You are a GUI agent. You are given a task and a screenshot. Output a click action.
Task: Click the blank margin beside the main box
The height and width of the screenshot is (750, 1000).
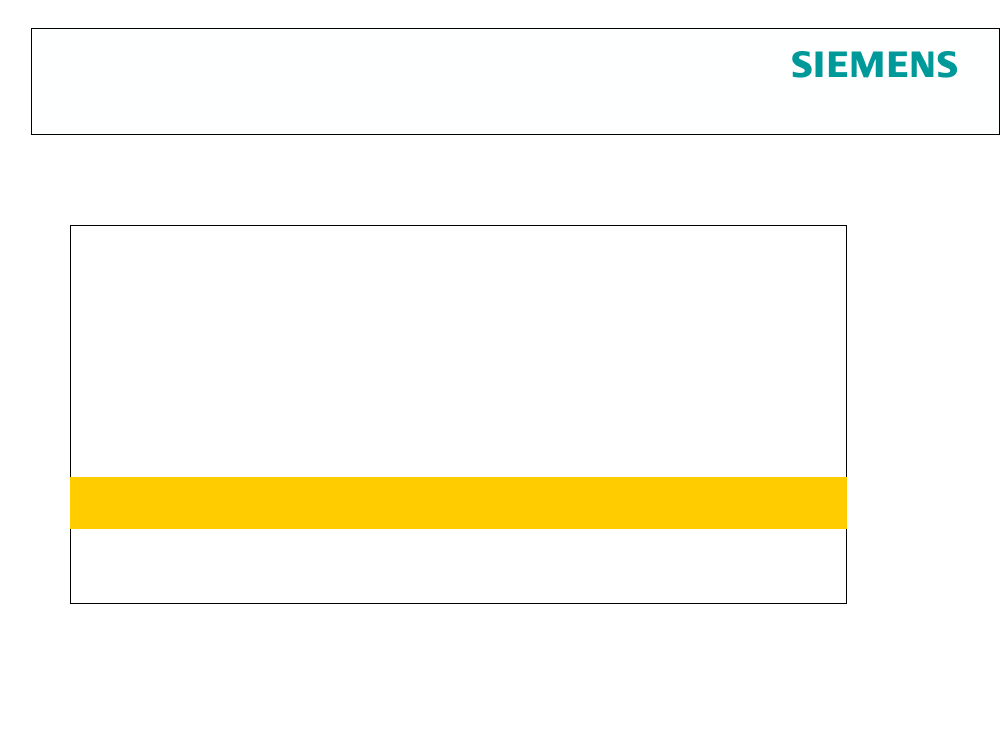click(923, 415)
